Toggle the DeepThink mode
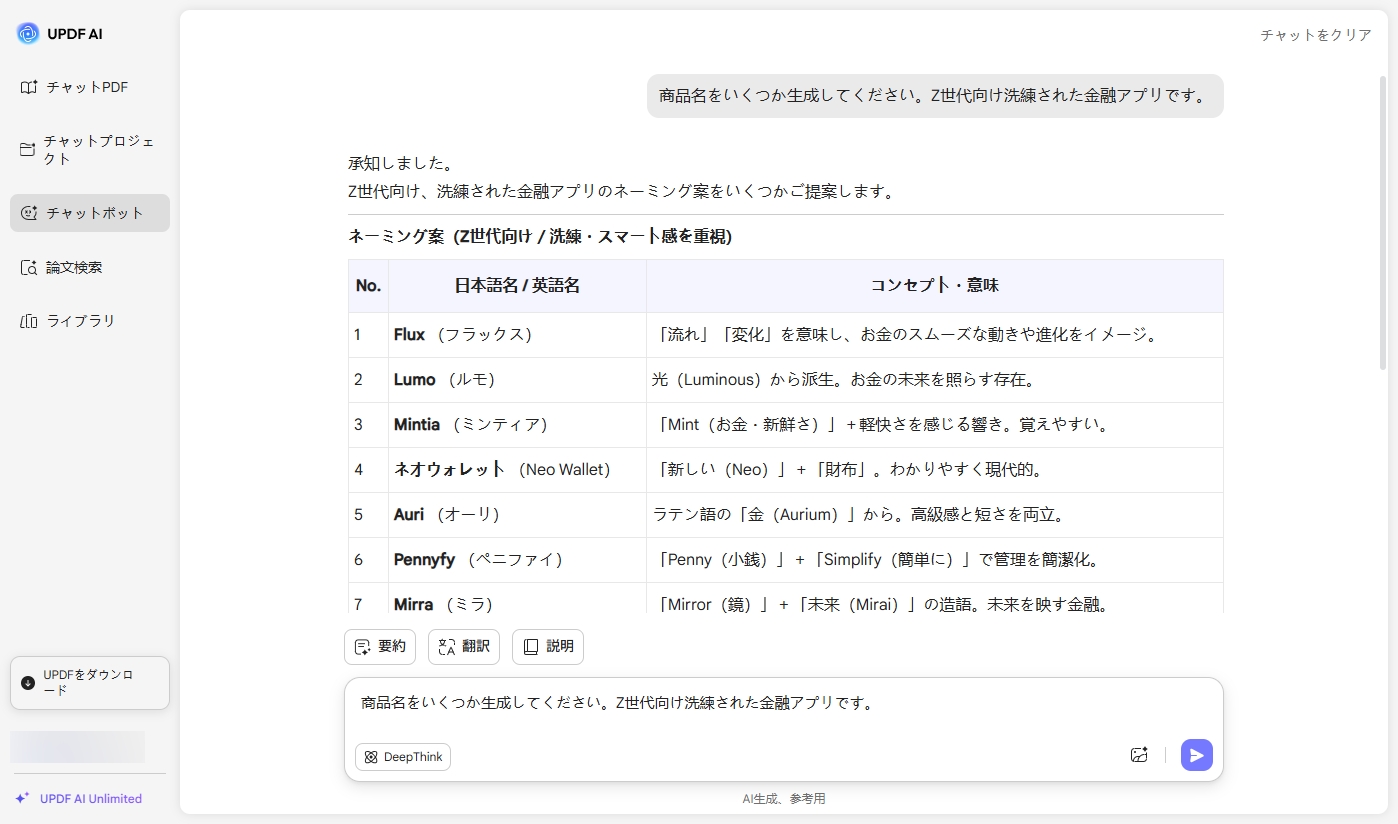 pos(403,757)
